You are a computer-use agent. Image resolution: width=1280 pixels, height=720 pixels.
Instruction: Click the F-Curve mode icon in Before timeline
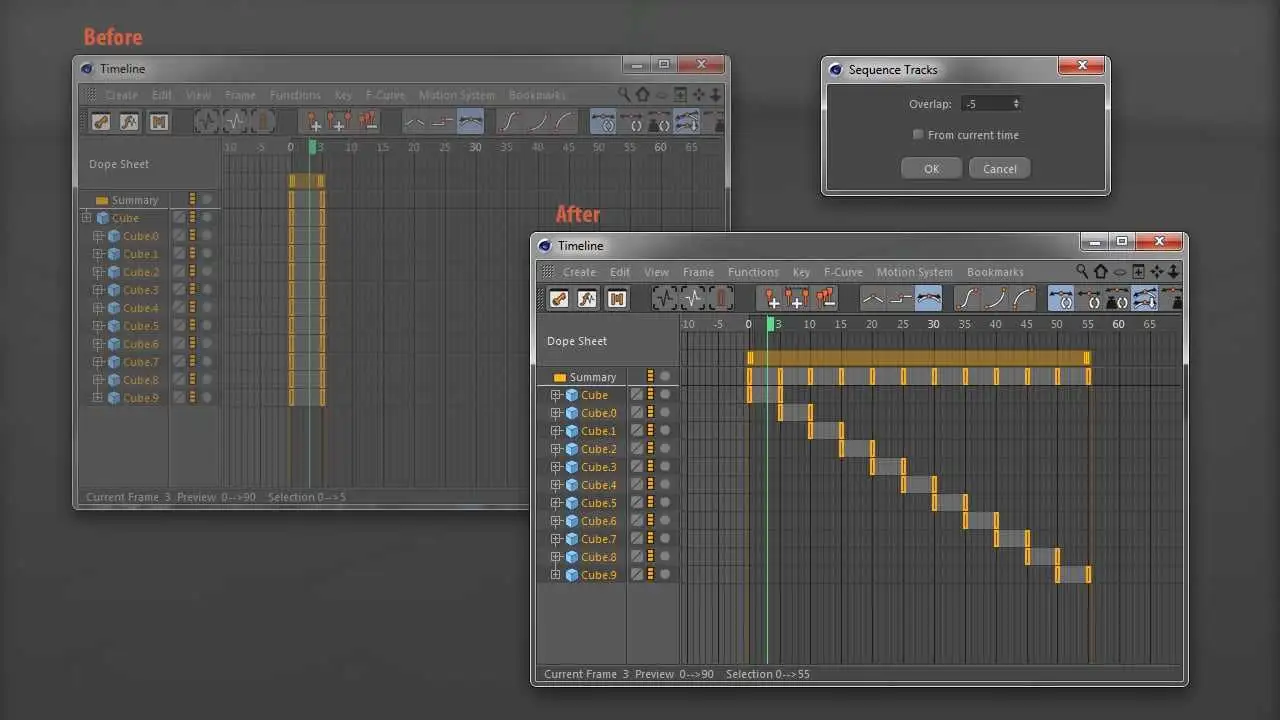(x=129, y=122)
